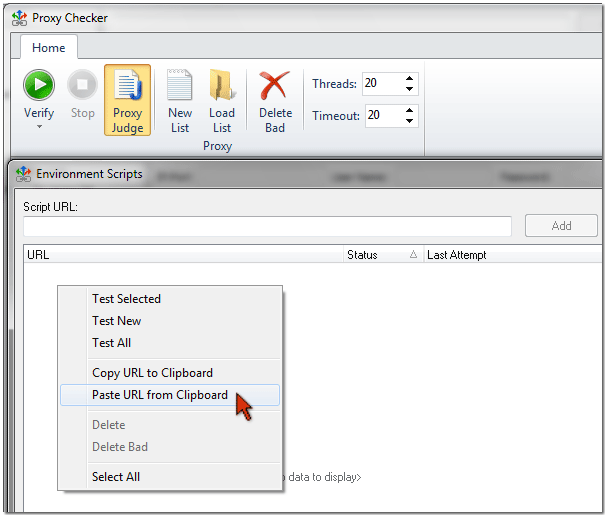Click the Script URL: label
The width and height of the screenshot is (607, 517).
(x=50, y=207)
